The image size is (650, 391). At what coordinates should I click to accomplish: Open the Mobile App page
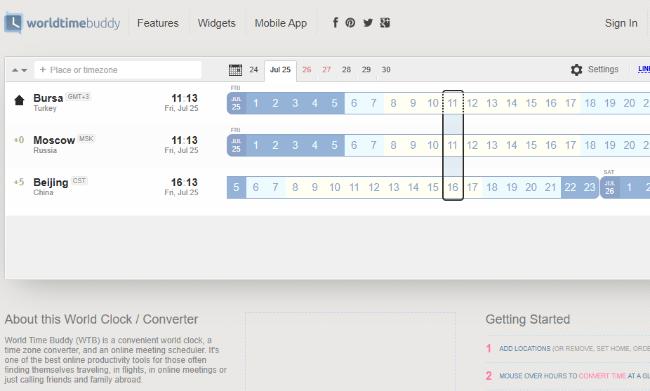click(x=281, y=23)
